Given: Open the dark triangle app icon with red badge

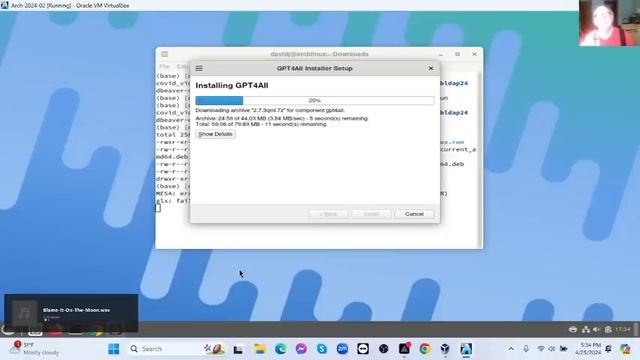Looking at the screenshot, I should click(x=404, y=349).
